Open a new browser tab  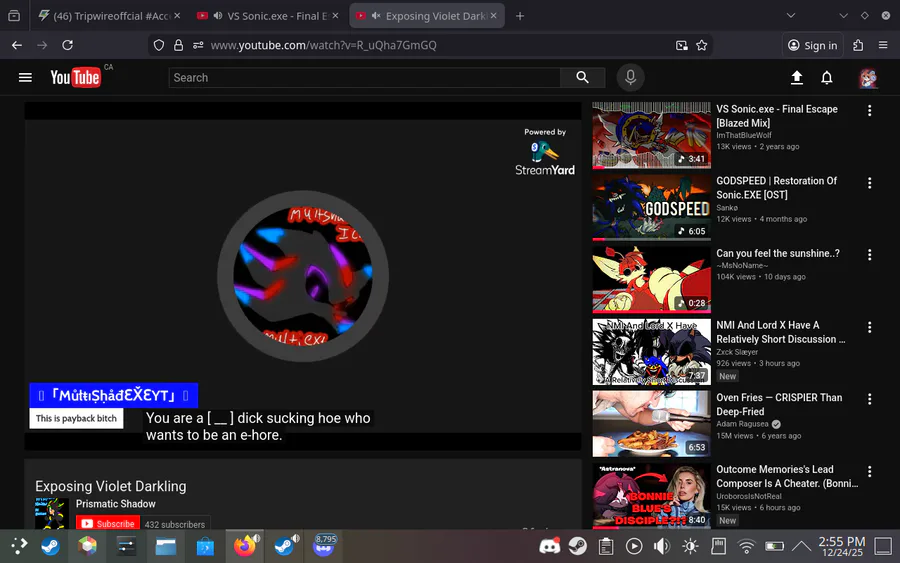pos(519,16)
